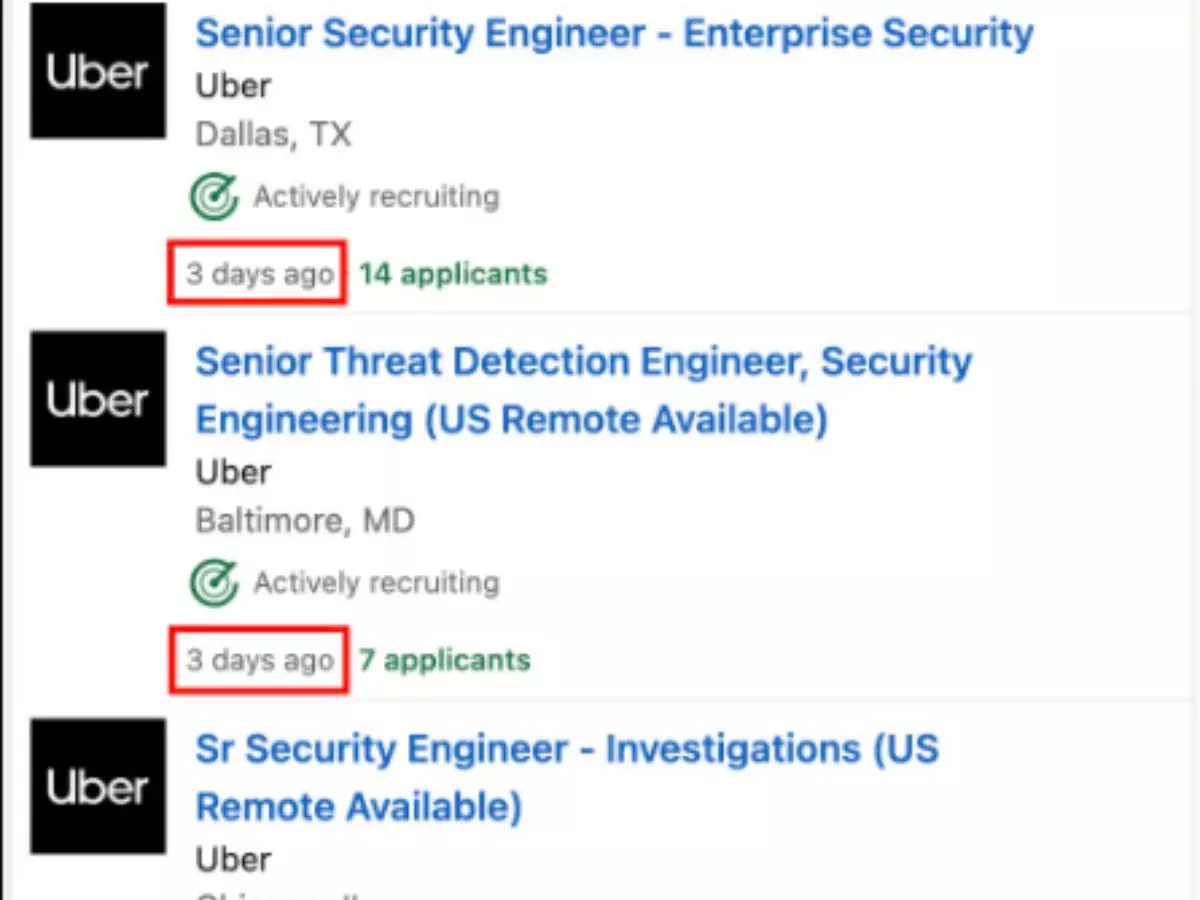
Task: Click Actively recruiting label in Dallas listing
Action: 376,197
